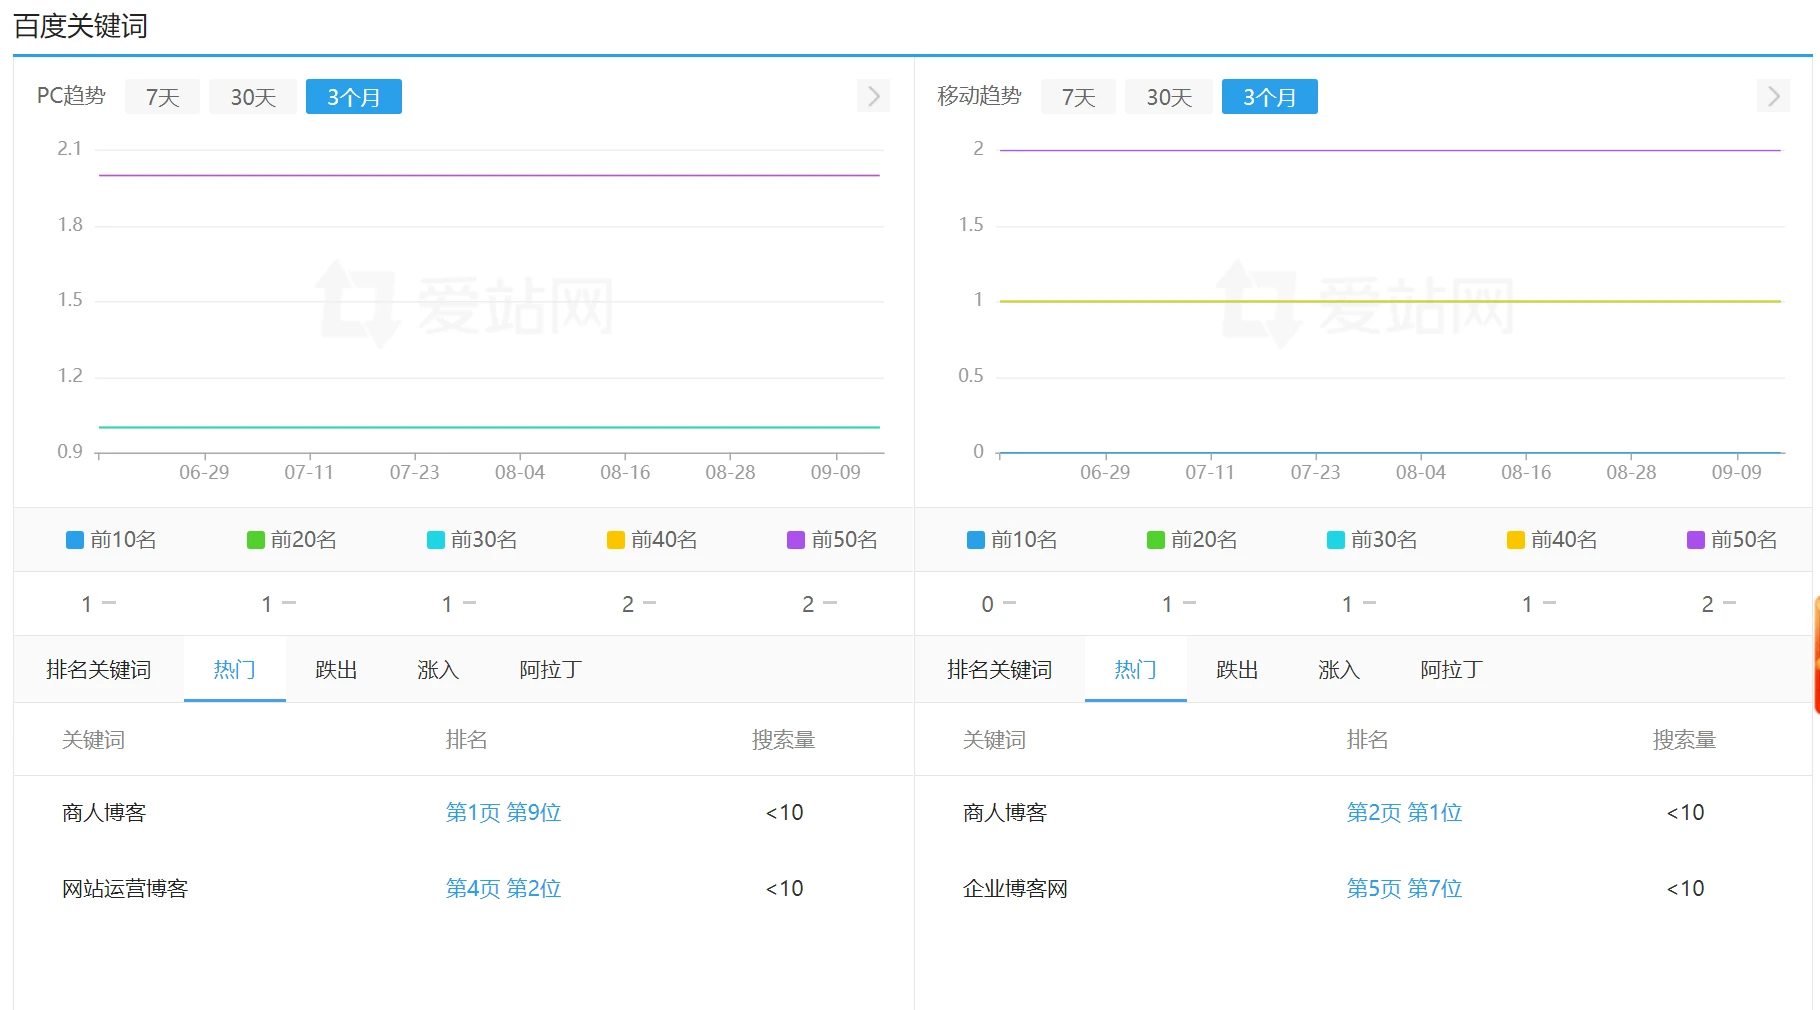Select 7天 range for PC trend
1820x1010 pixels.
click(x=162, y=97)
